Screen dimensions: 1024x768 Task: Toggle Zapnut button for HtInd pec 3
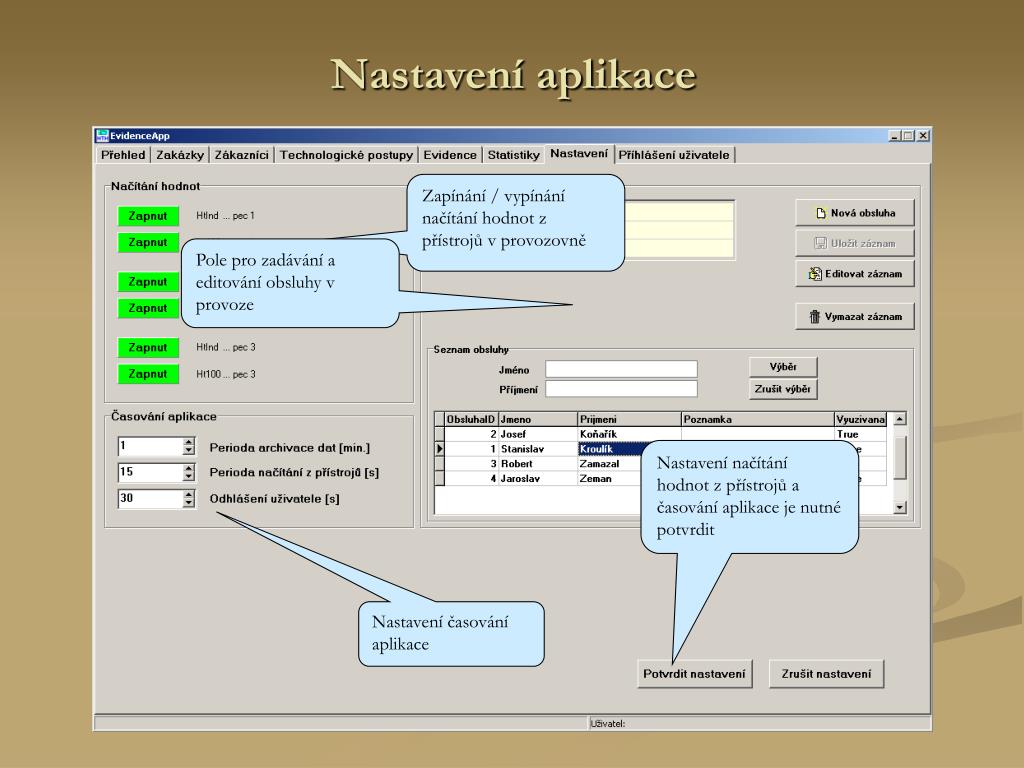[x=148, y=347]
